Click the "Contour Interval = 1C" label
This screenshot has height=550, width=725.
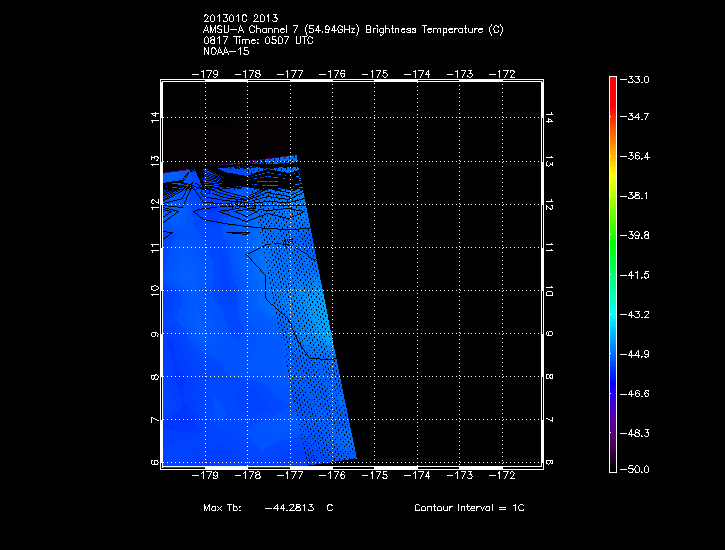469,508
